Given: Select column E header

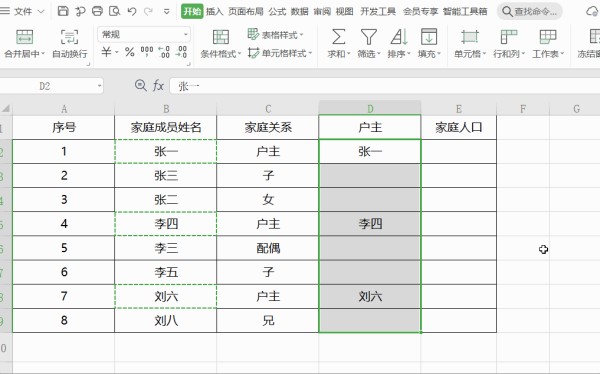Looking at the screenshot, I should coord(459,109).
